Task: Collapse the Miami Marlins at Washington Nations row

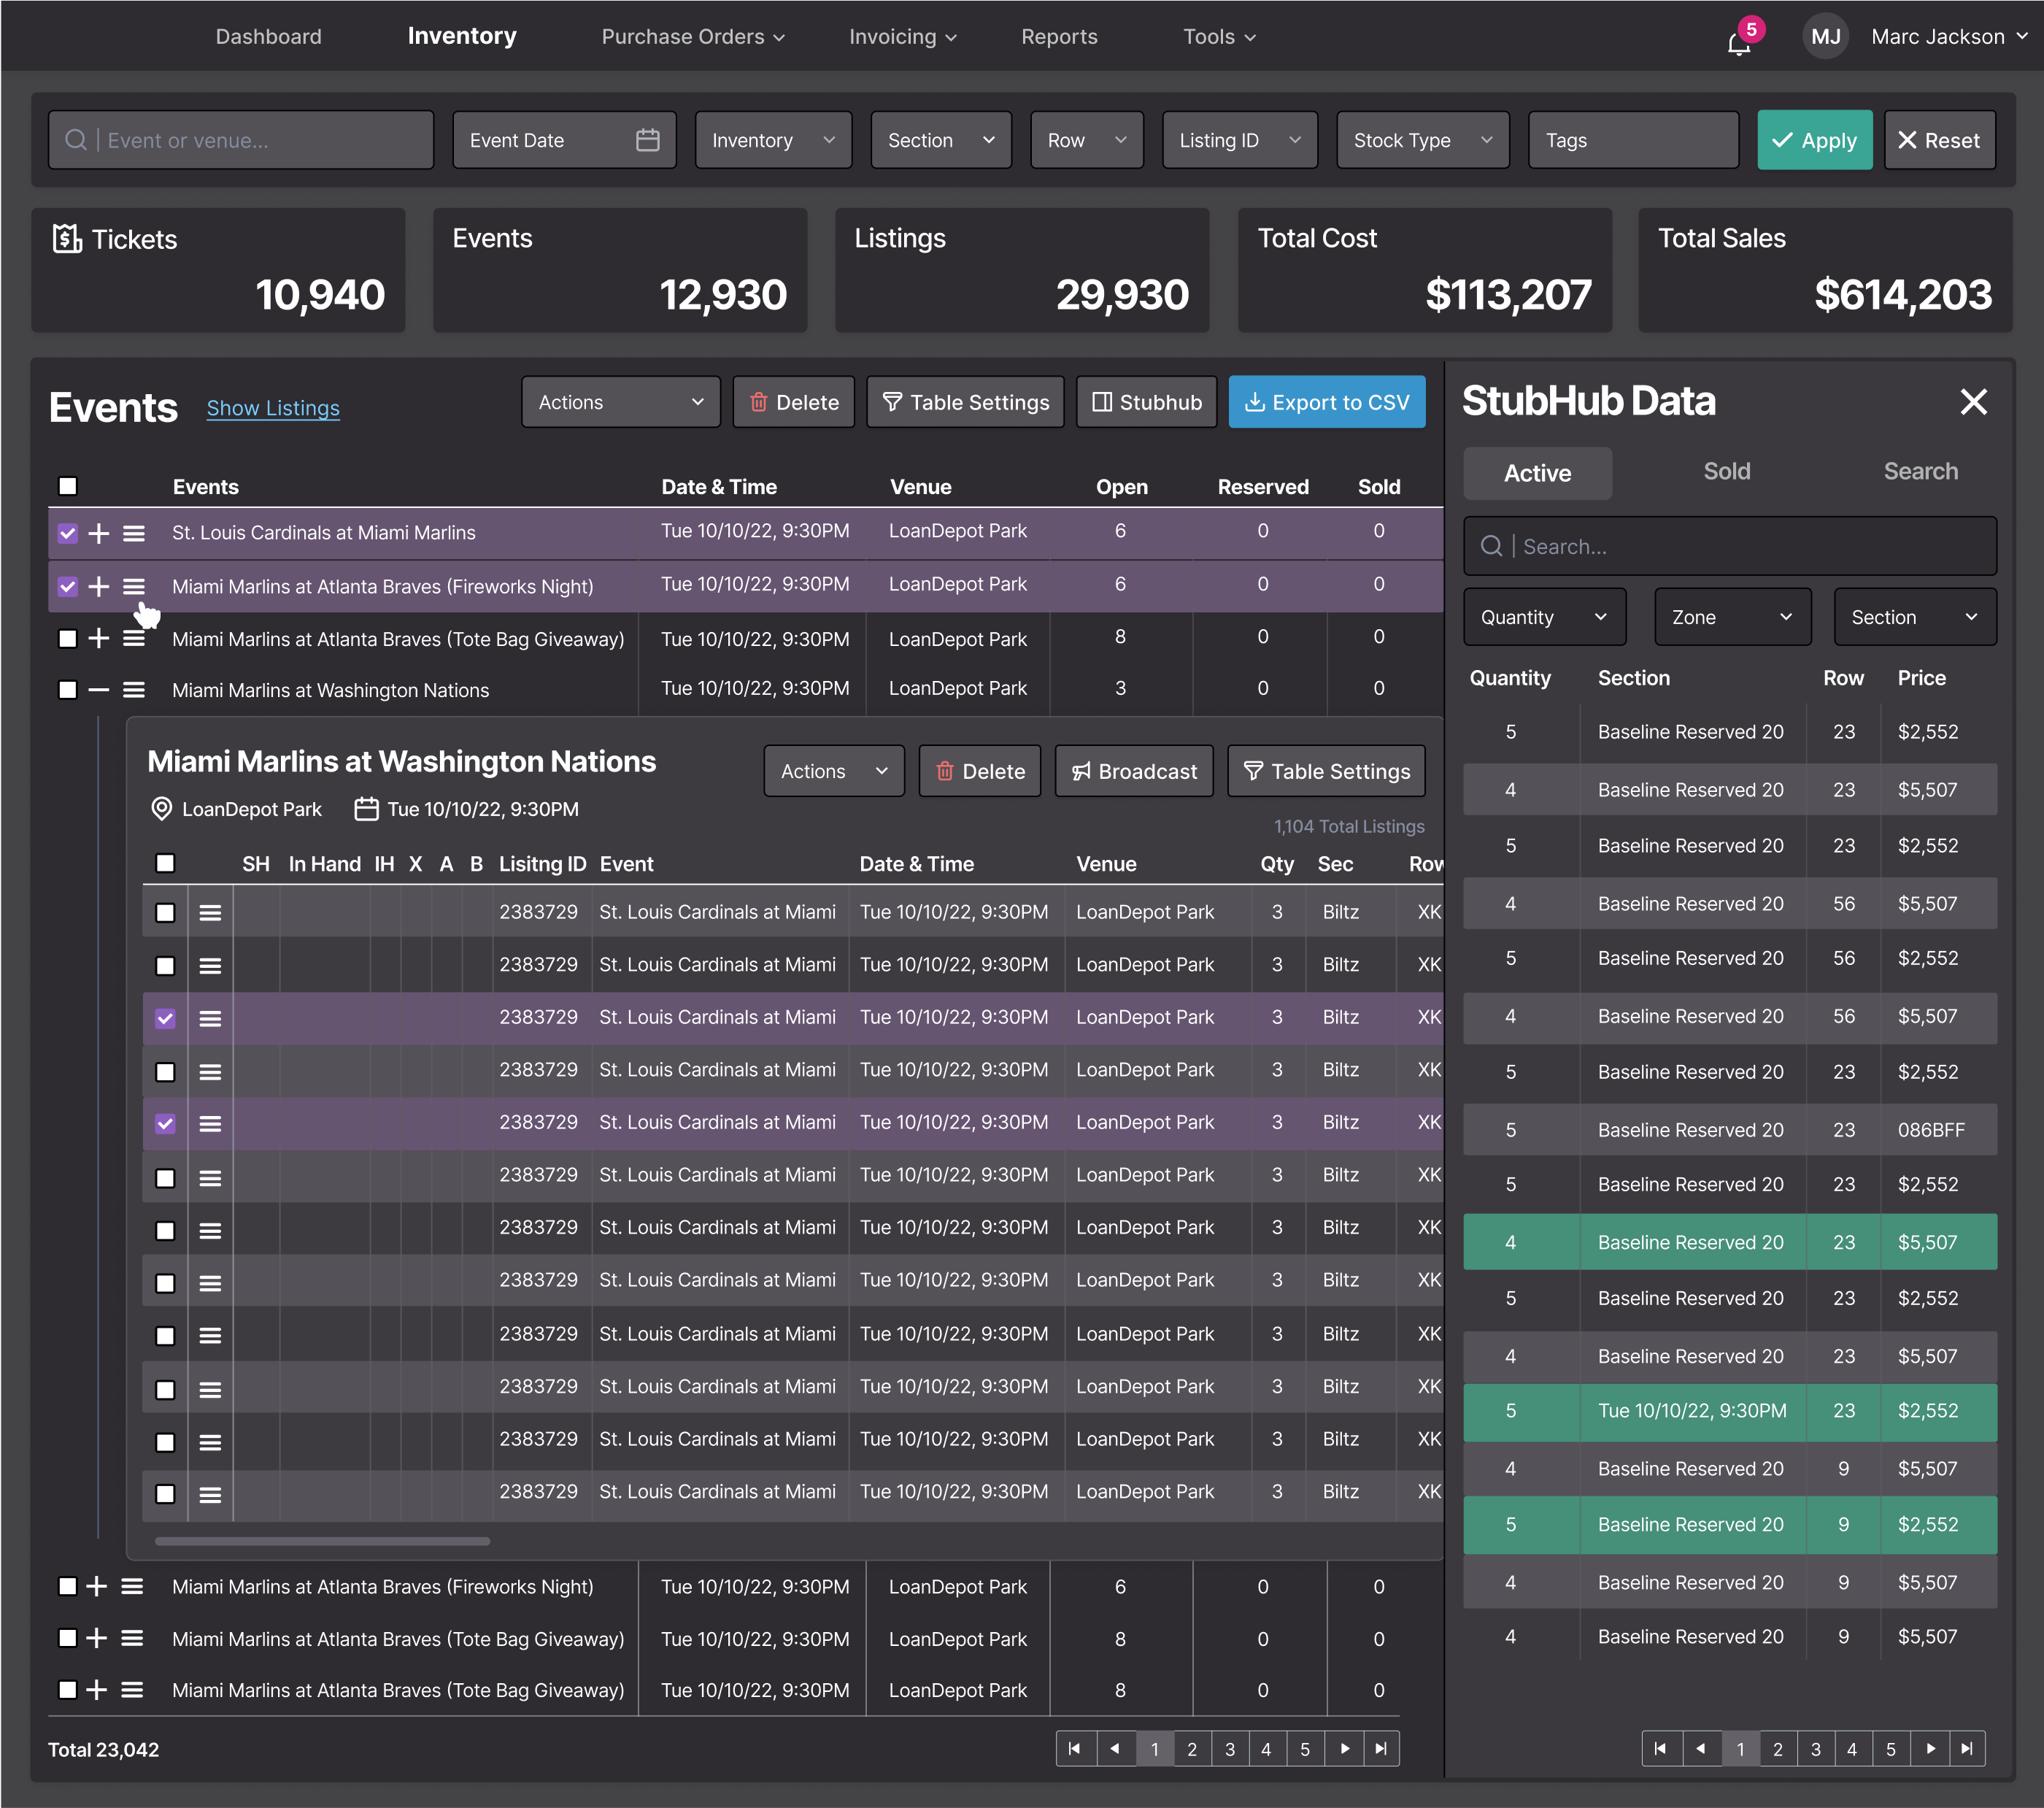Action: pyautogui.click(x=98, y=690)
